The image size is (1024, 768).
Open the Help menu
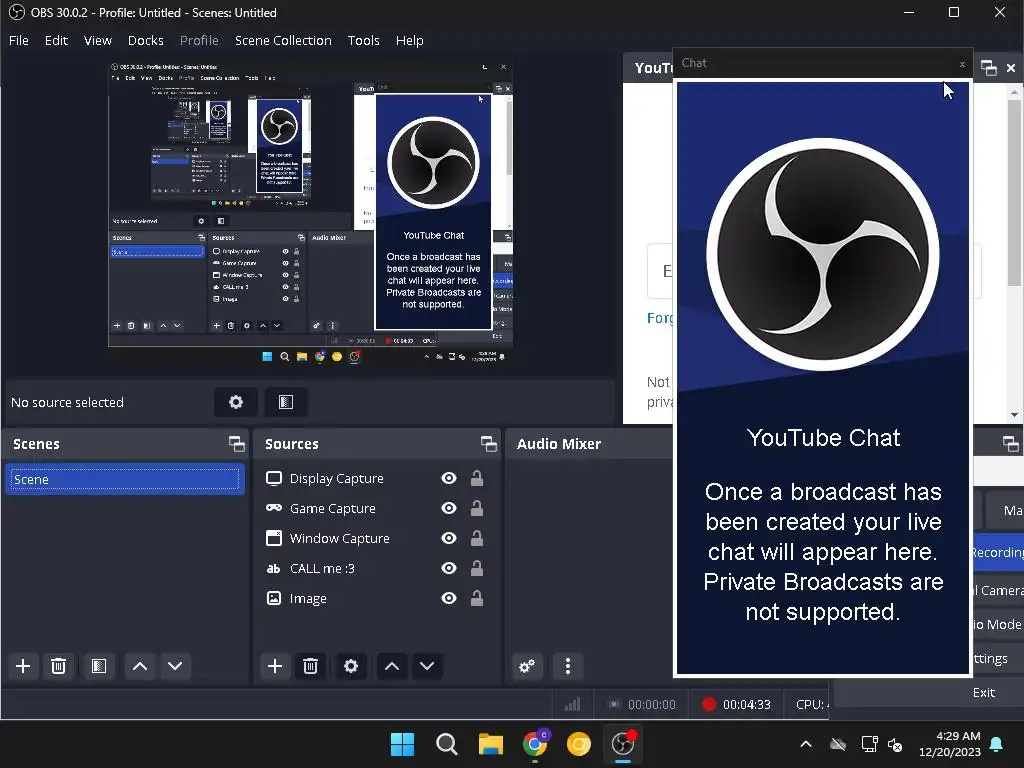[x=409, y=40]
